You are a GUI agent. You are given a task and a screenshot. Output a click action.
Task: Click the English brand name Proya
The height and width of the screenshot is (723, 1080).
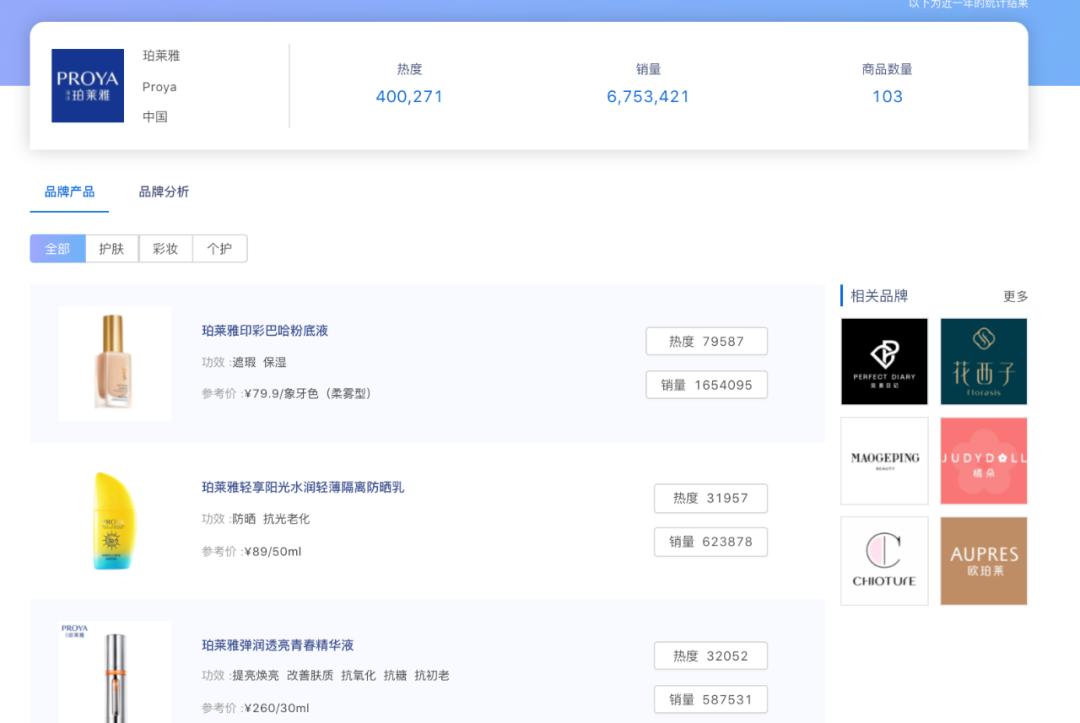(x=160, y=87)
